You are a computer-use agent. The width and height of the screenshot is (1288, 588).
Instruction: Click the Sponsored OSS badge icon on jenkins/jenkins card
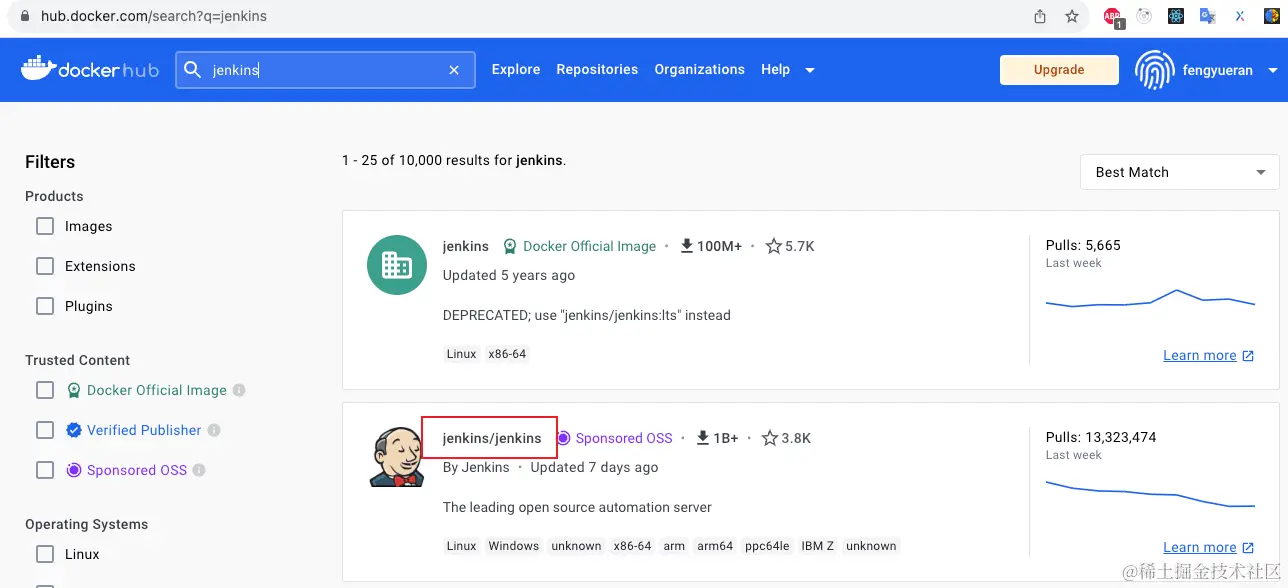click(564, 438)
